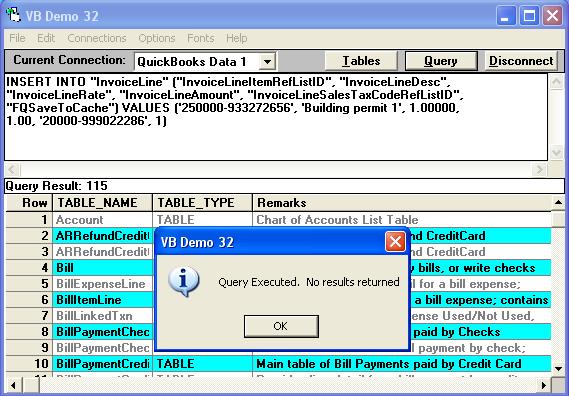569x396 pixels.
Task: Click 'paid by Checks' remark in row 8
Action: click(x=457, y=331)
